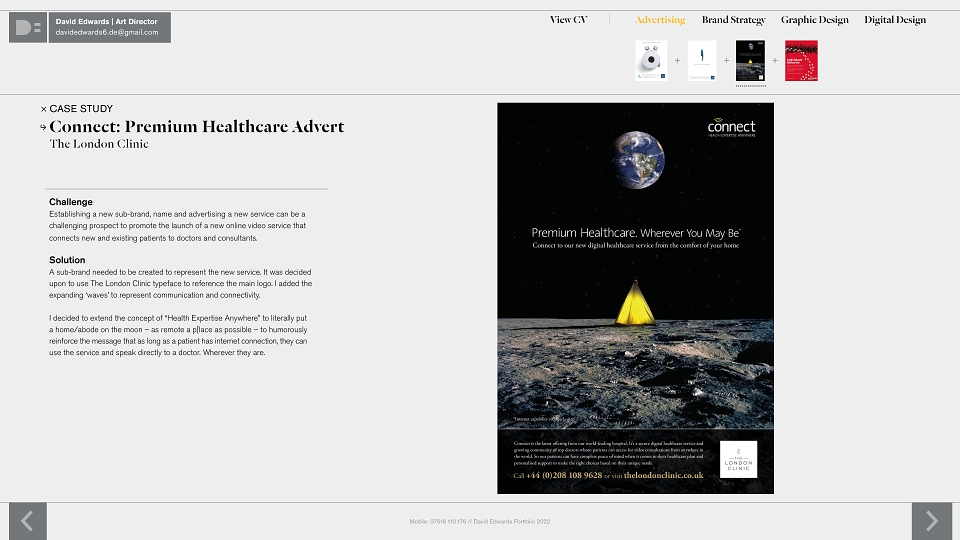Select the moon advert thumbnail
This screenshot has height=540, width=960.
point(751,61)
